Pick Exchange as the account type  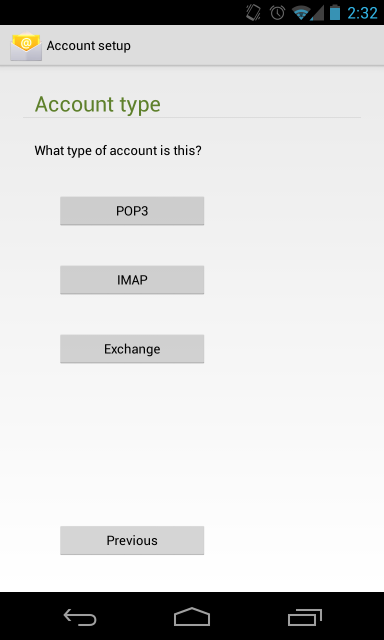click(132, 349)
